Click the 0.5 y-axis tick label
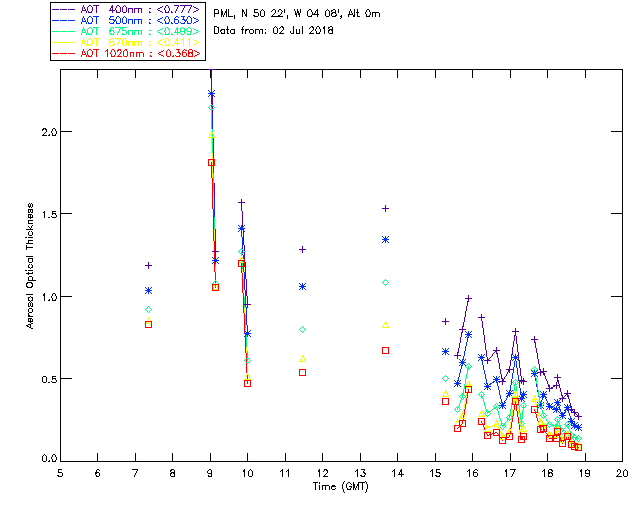Viewport: 640px width, 512px height. 49,379
